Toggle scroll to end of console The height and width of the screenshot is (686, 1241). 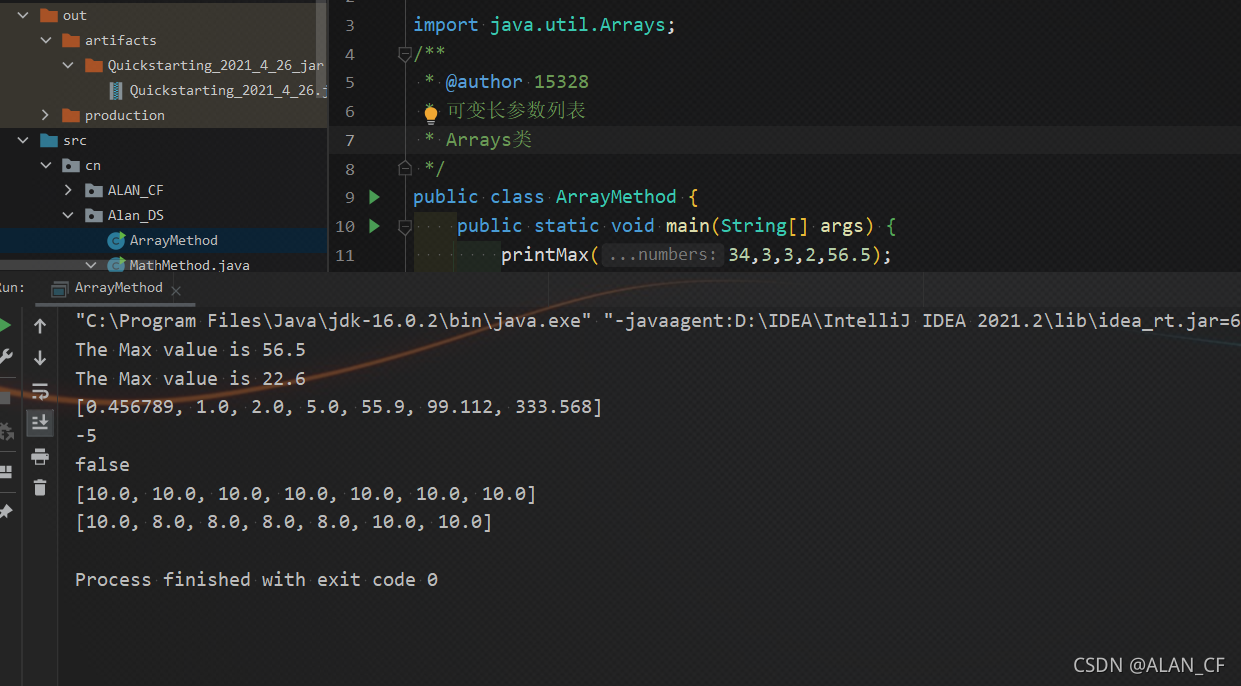(40, 423)
